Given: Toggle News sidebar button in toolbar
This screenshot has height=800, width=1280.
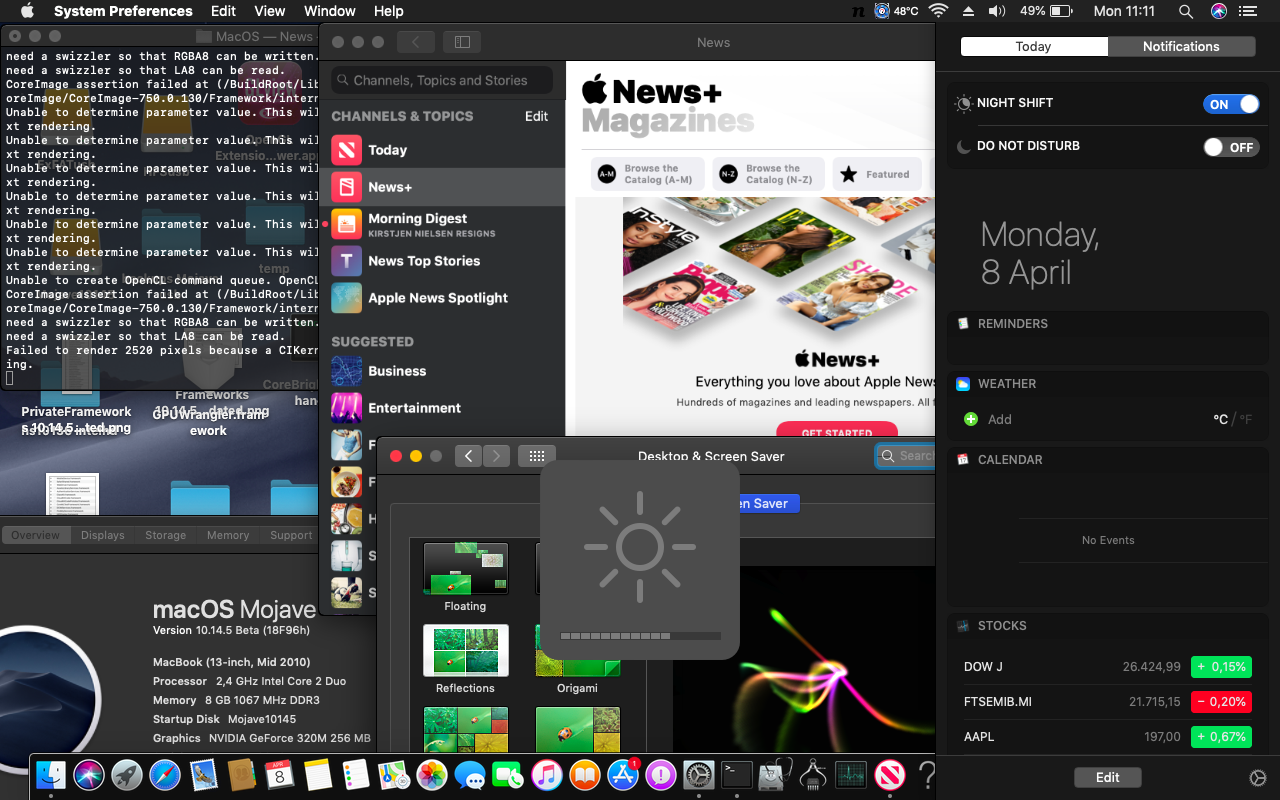Looking at the screenshot, I should click(x=462, y=42).
